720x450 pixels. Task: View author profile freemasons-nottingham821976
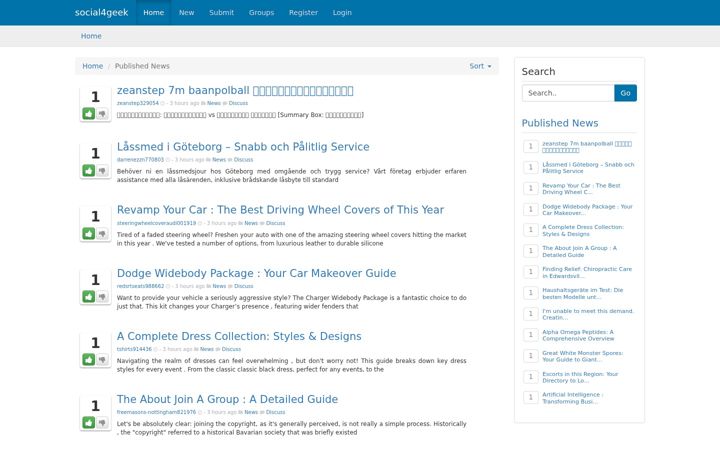point(156,412)
